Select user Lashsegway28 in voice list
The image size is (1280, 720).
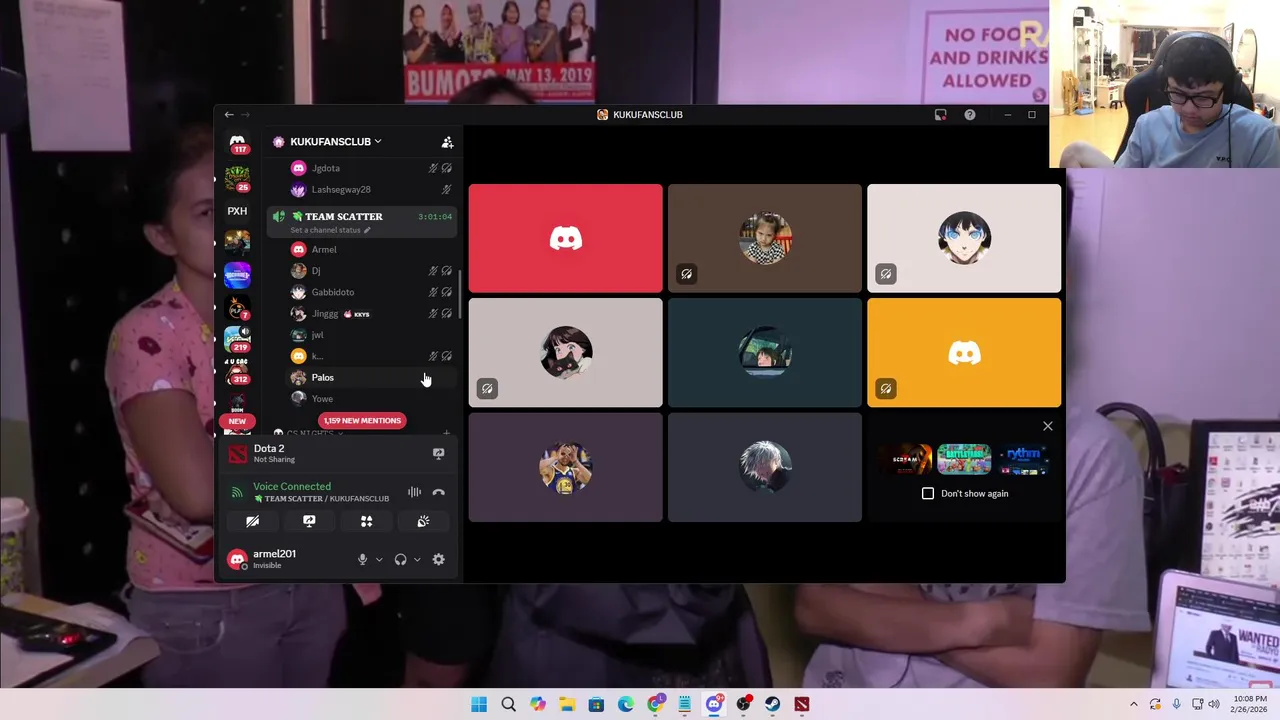tap(372, 189)
